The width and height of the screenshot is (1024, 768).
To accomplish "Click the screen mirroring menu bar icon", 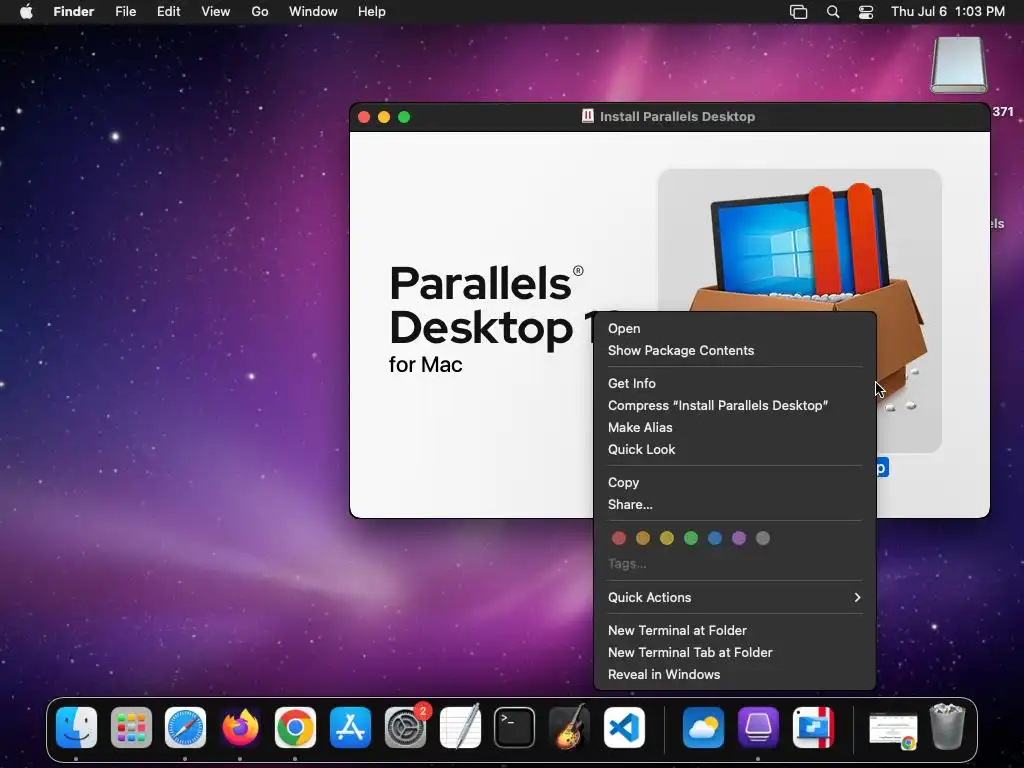I will click(798, 12).
